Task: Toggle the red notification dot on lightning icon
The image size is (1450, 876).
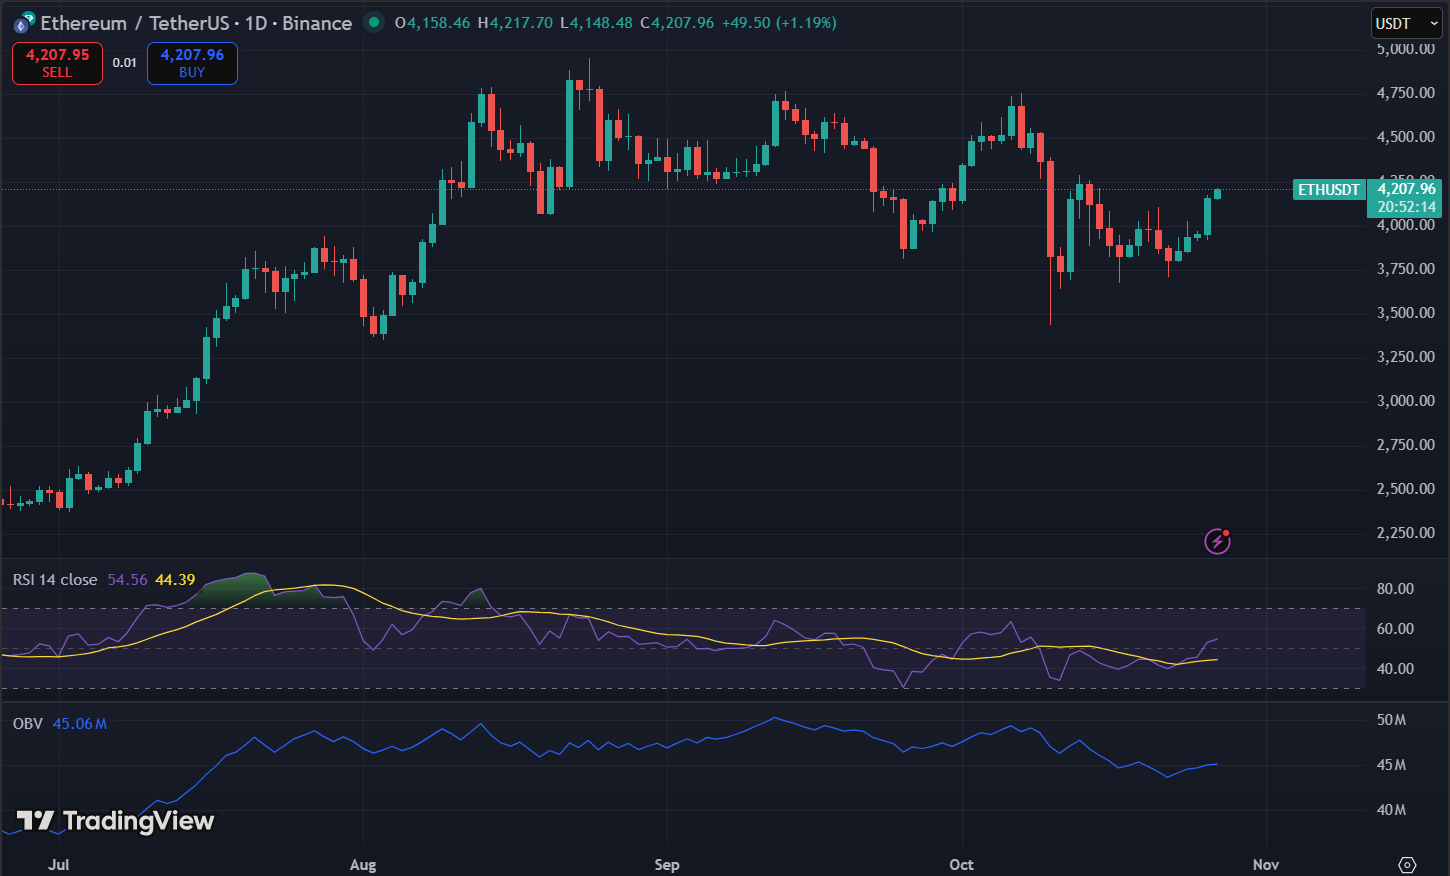Action: [1227, 532]
